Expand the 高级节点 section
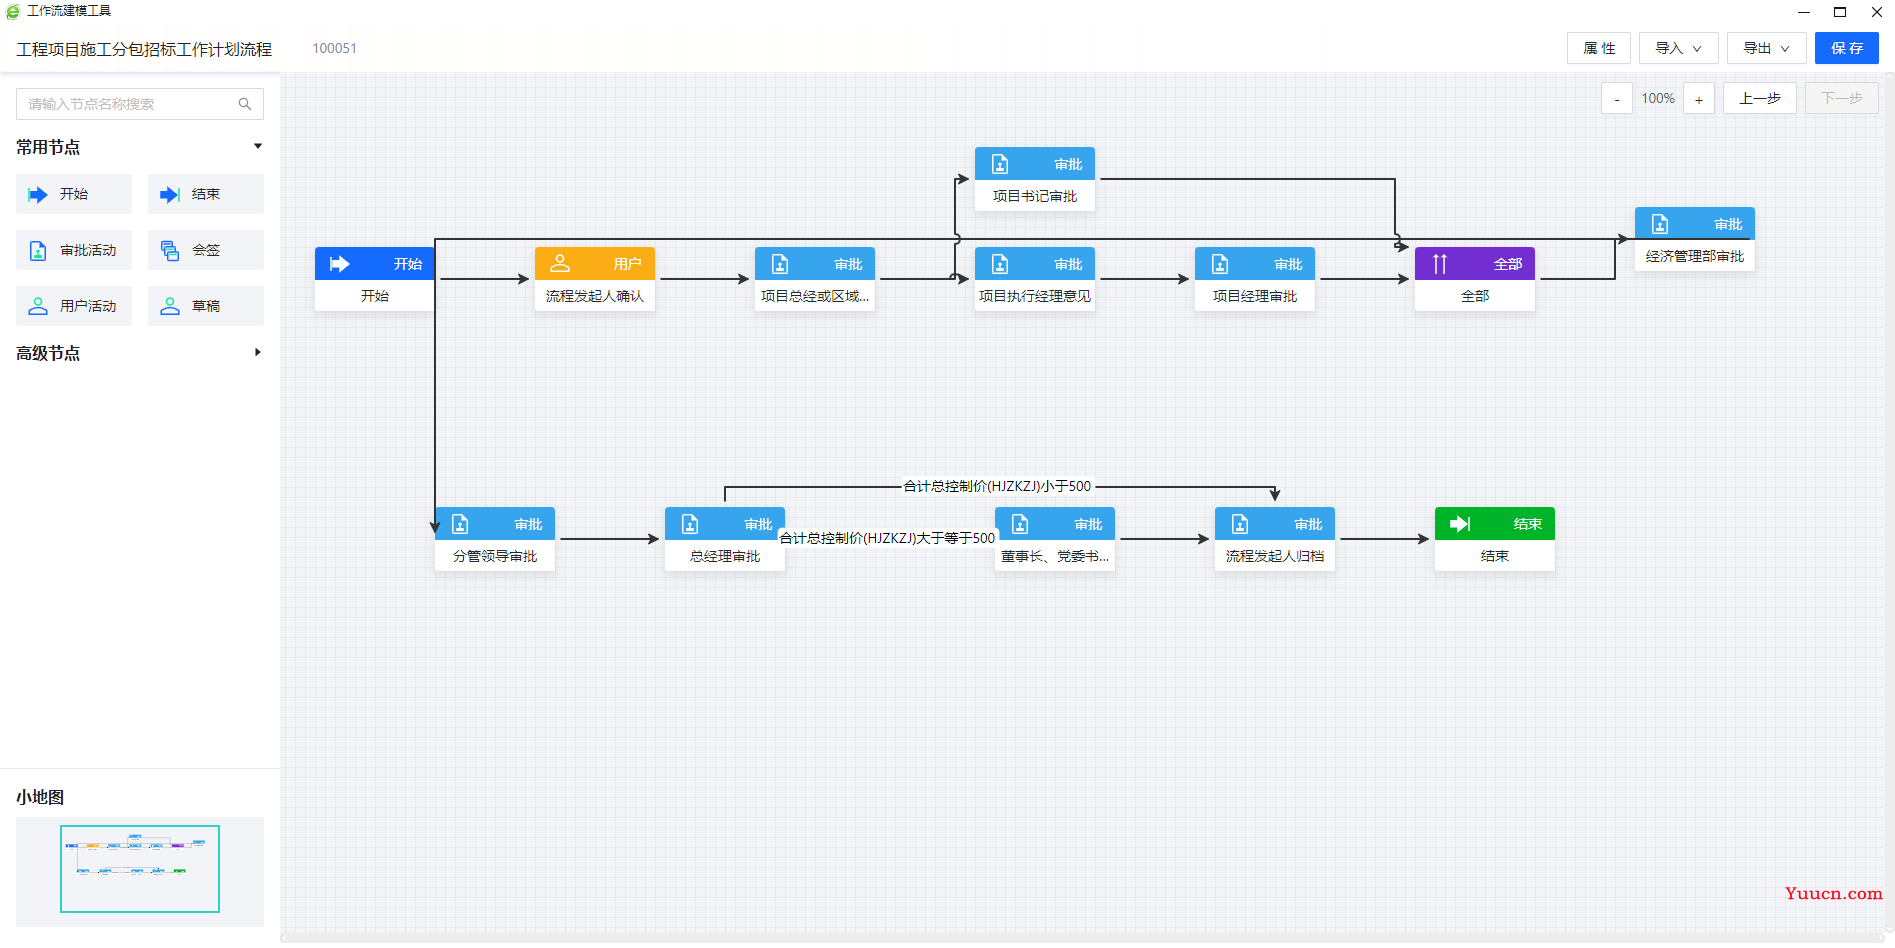Viewport: 1895px width, 948px height. 258,352
